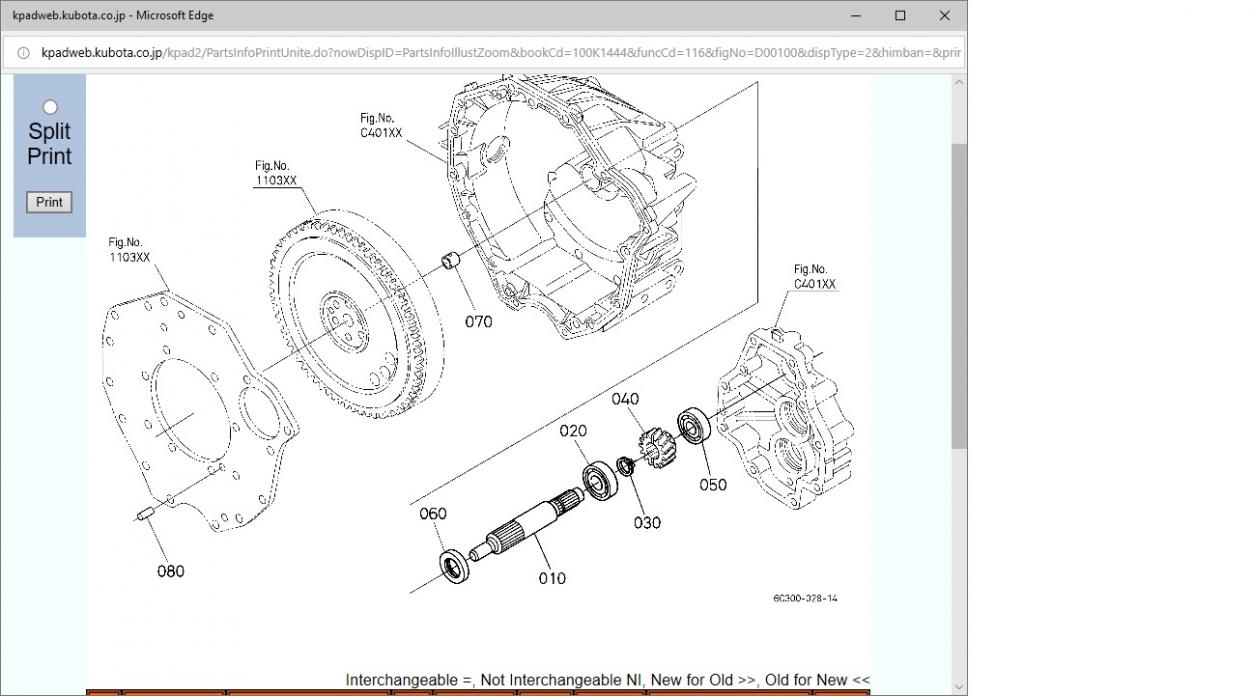The width and height of the screenshot is (1251, 696).
Task: Click drawing number 6C300-328-14 text
Action: pos(805,599)
